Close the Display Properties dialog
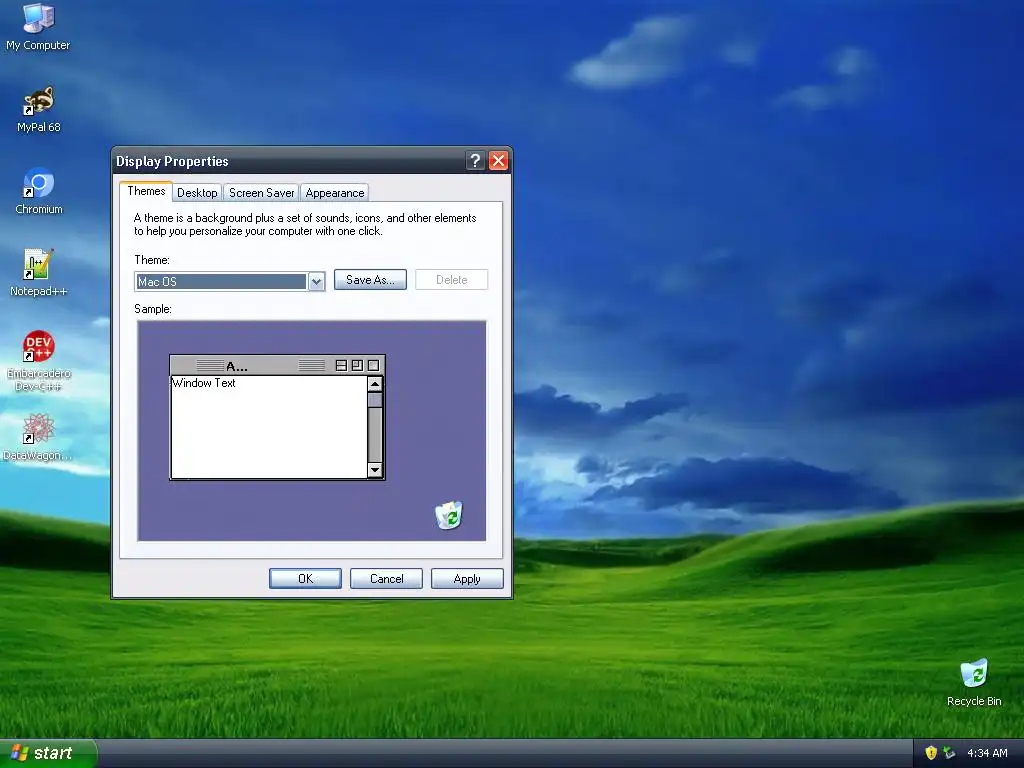 [498, 161]
